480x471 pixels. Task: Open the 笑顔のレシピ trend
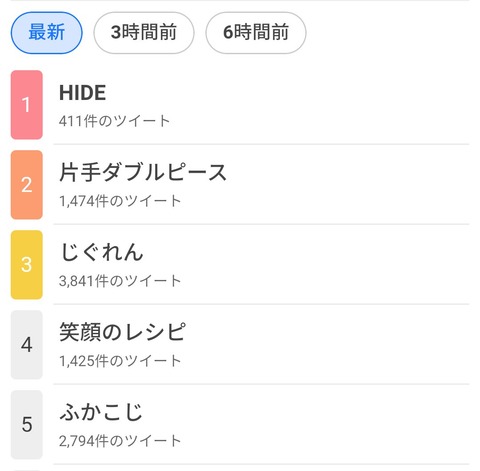pyautogui.click(x=122, y=332)
